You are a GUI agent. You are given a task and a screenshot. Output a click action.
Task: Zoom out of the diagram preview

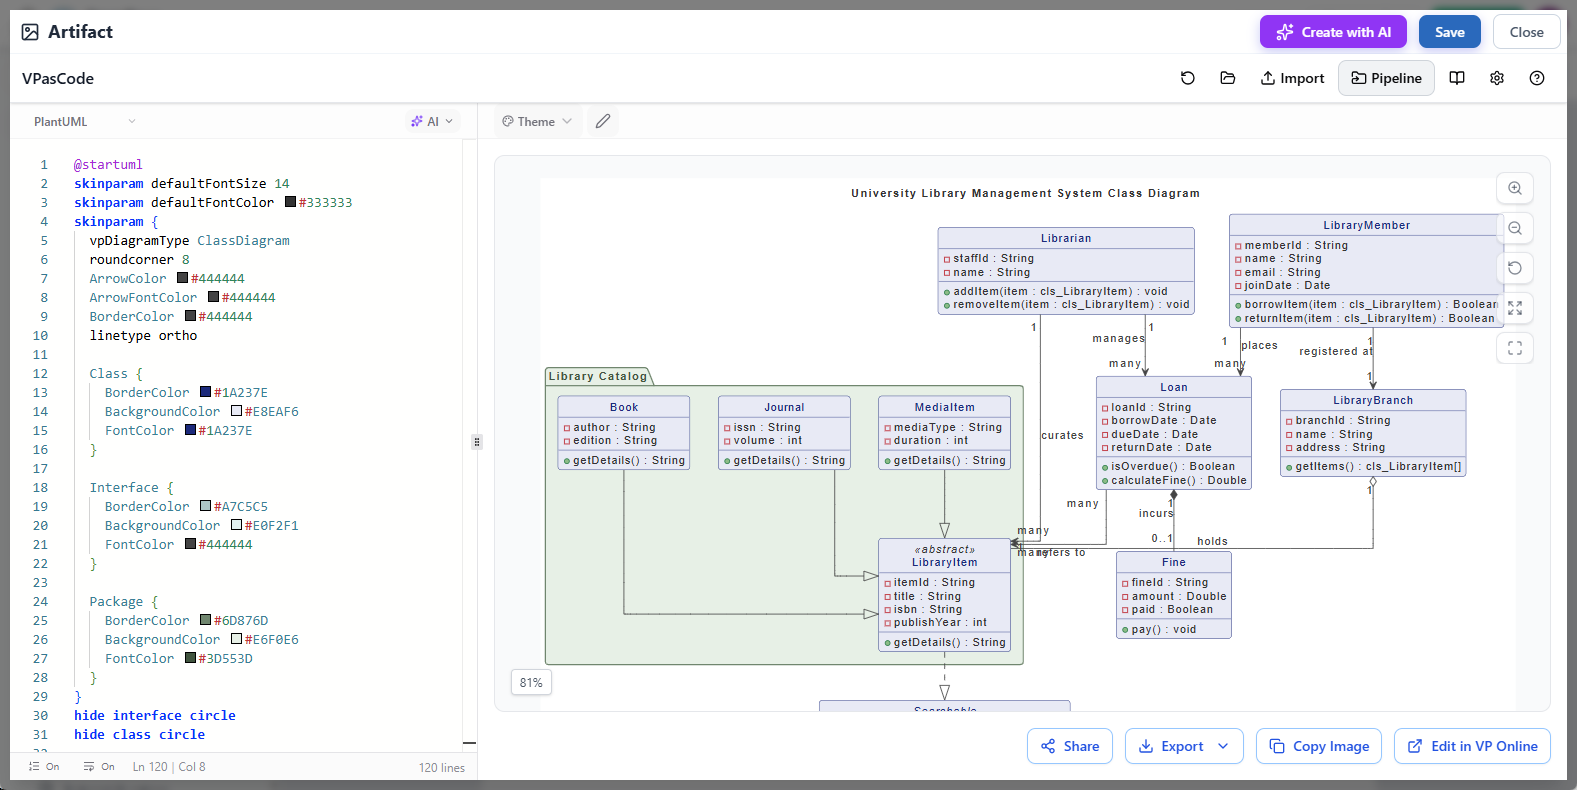click(1515, 228)
